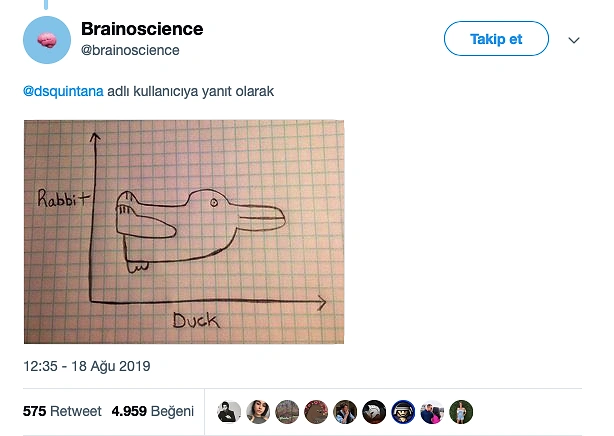This screenshot has width=614, height=436.
Task: Select the fifth liker avatar, a seated man
Action: (345, 412)
